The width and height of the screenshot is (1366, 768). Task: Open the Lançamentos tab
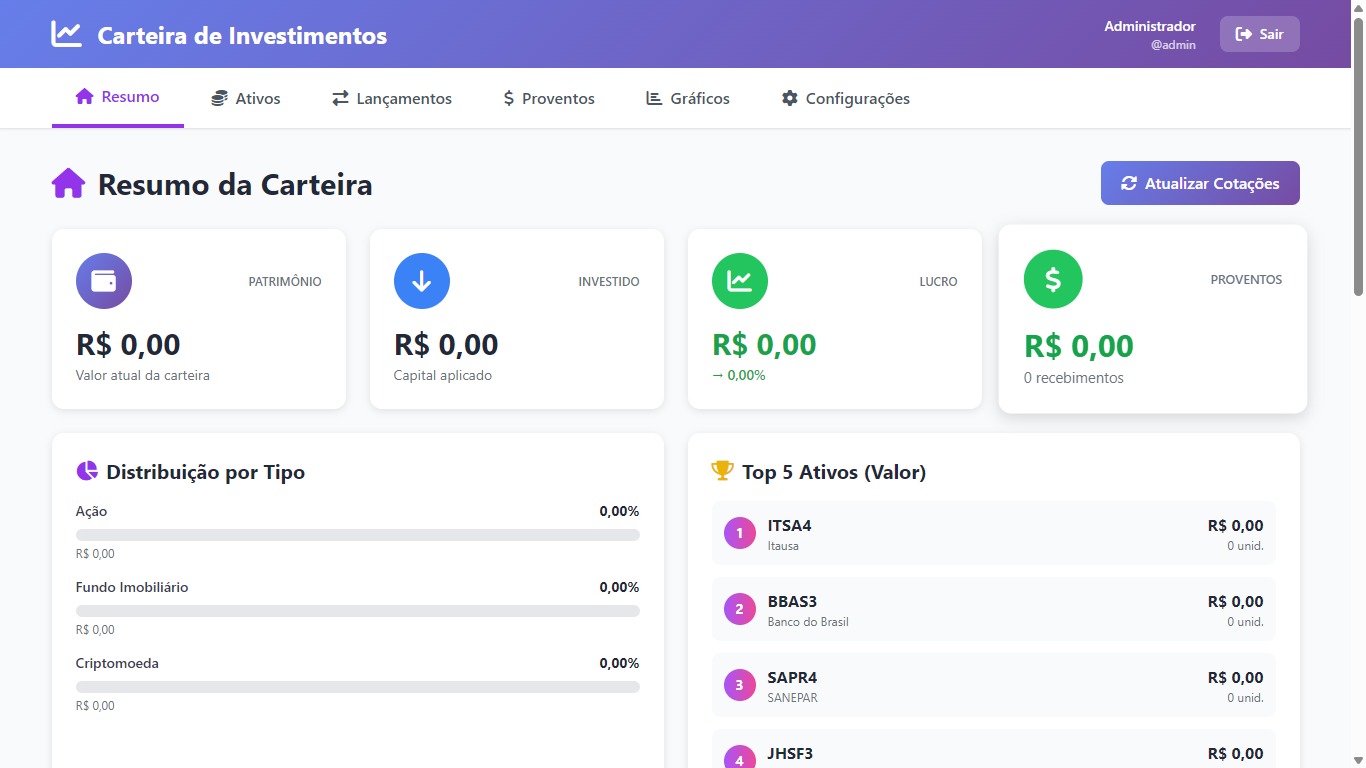tap(391, 98)
